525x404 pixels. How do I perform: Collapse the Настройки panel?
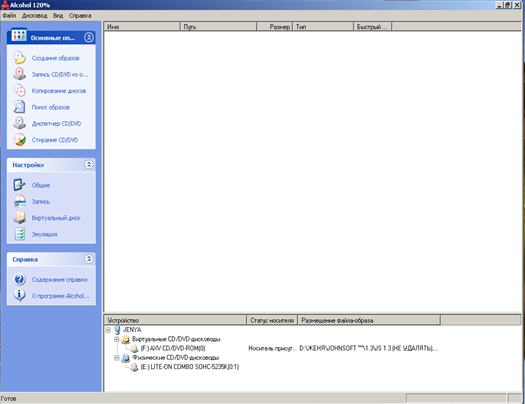click(89, 165)
